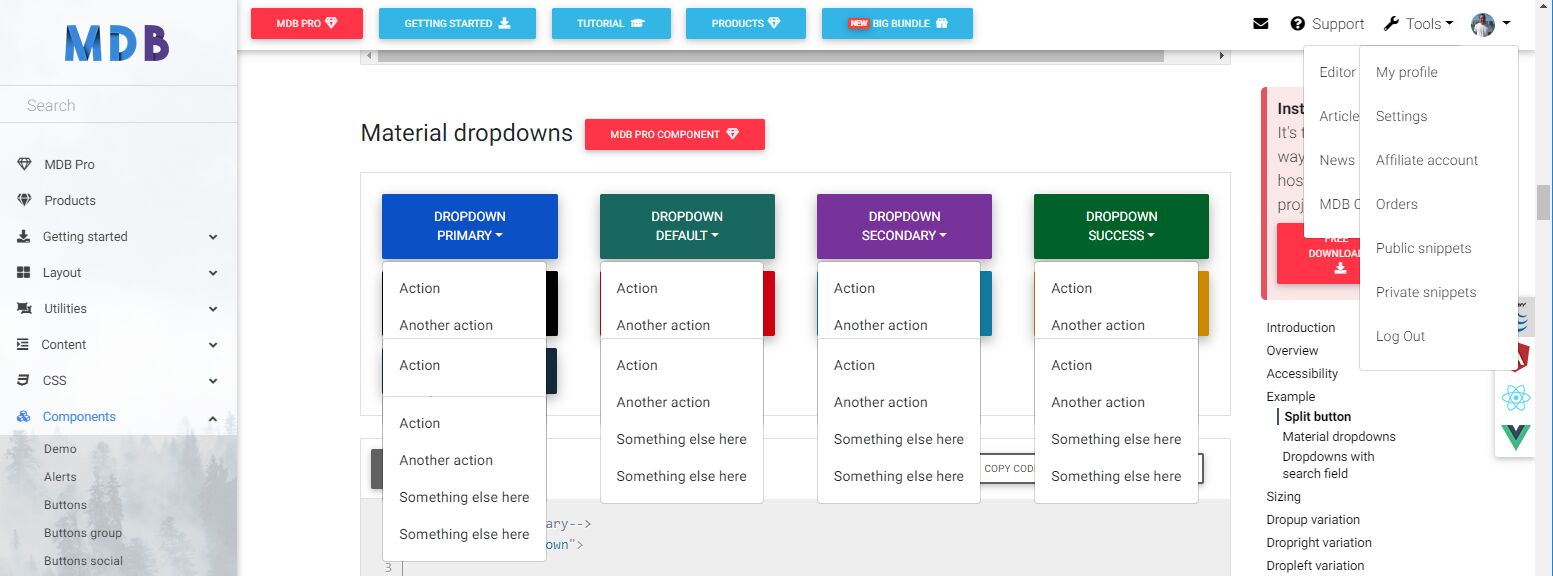Open Private snippets from user menu
The image size is (1553, 576).
click(x=1426, y=292)
